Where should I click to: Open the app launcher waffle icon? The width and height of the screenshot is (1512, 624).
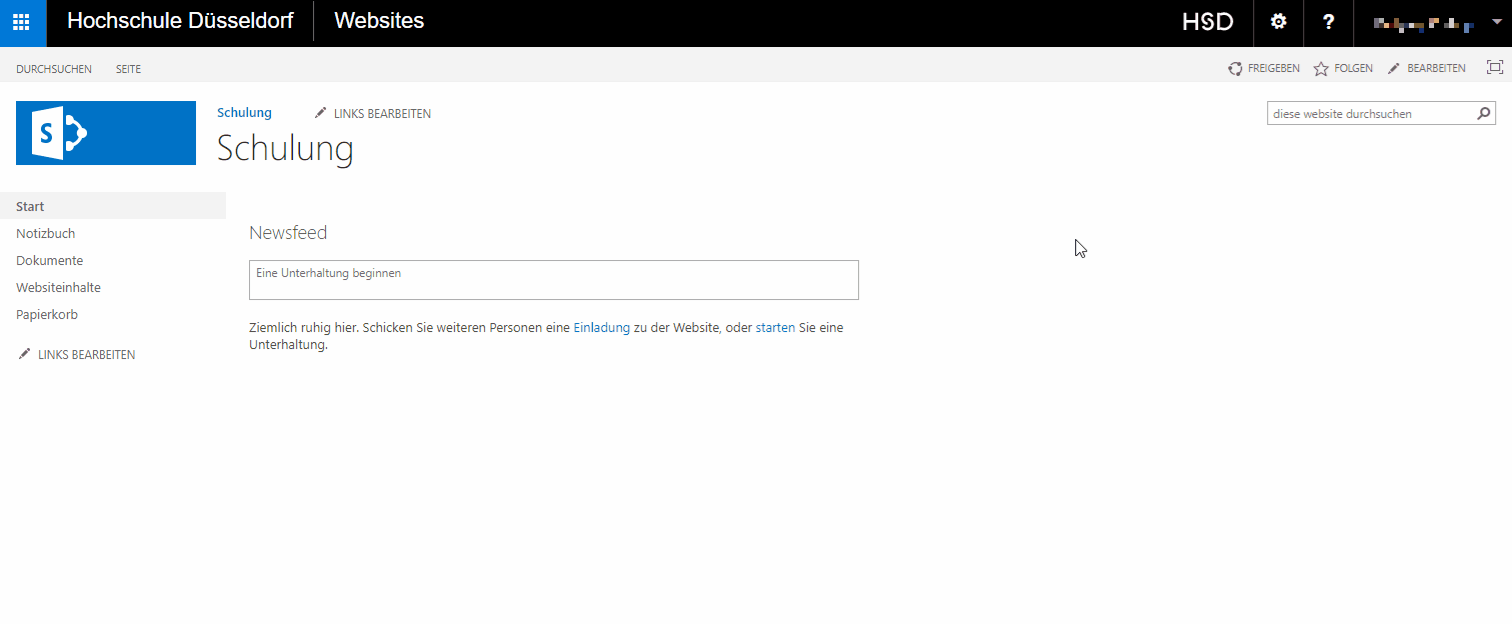pyautogui.click(x=22, y=22)
